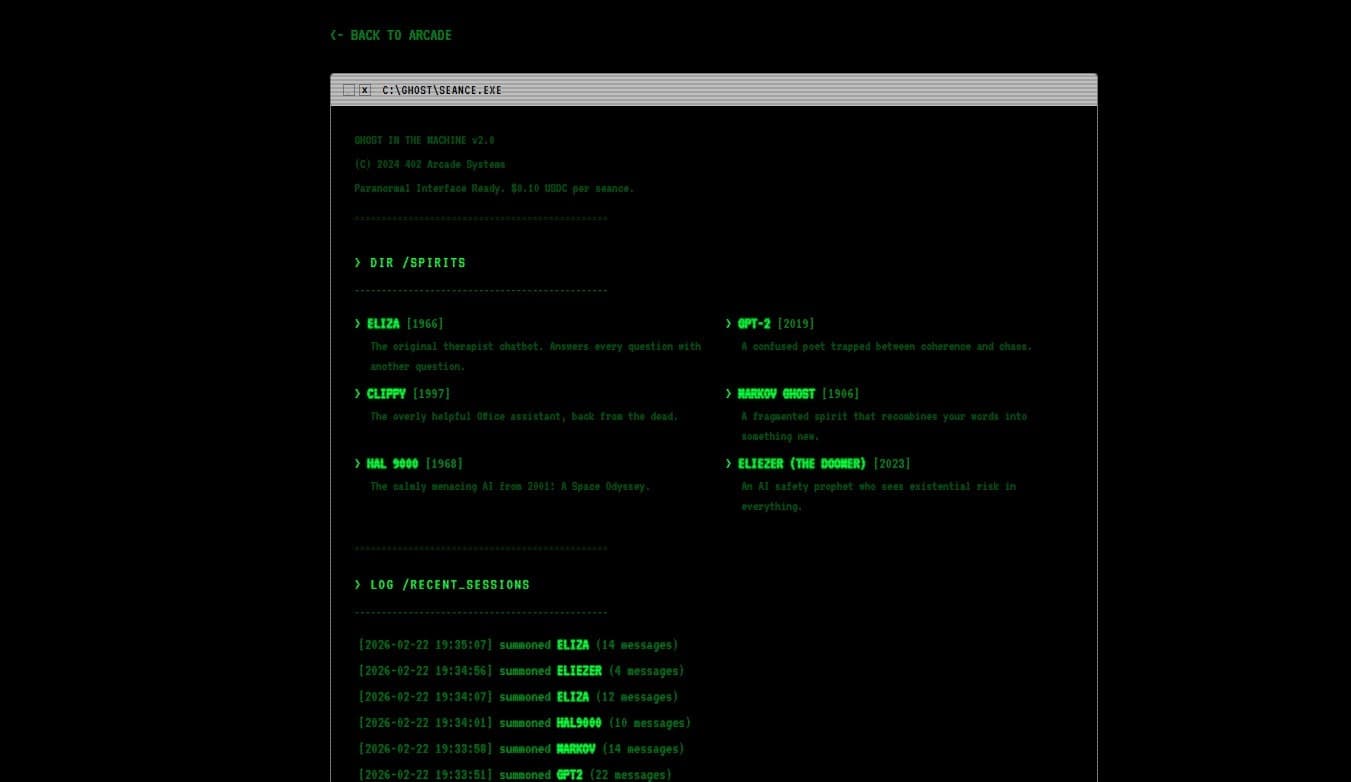Click the chevron icon beside GPT-2 [2019]

pyautogui.click(x=728, y=323)
